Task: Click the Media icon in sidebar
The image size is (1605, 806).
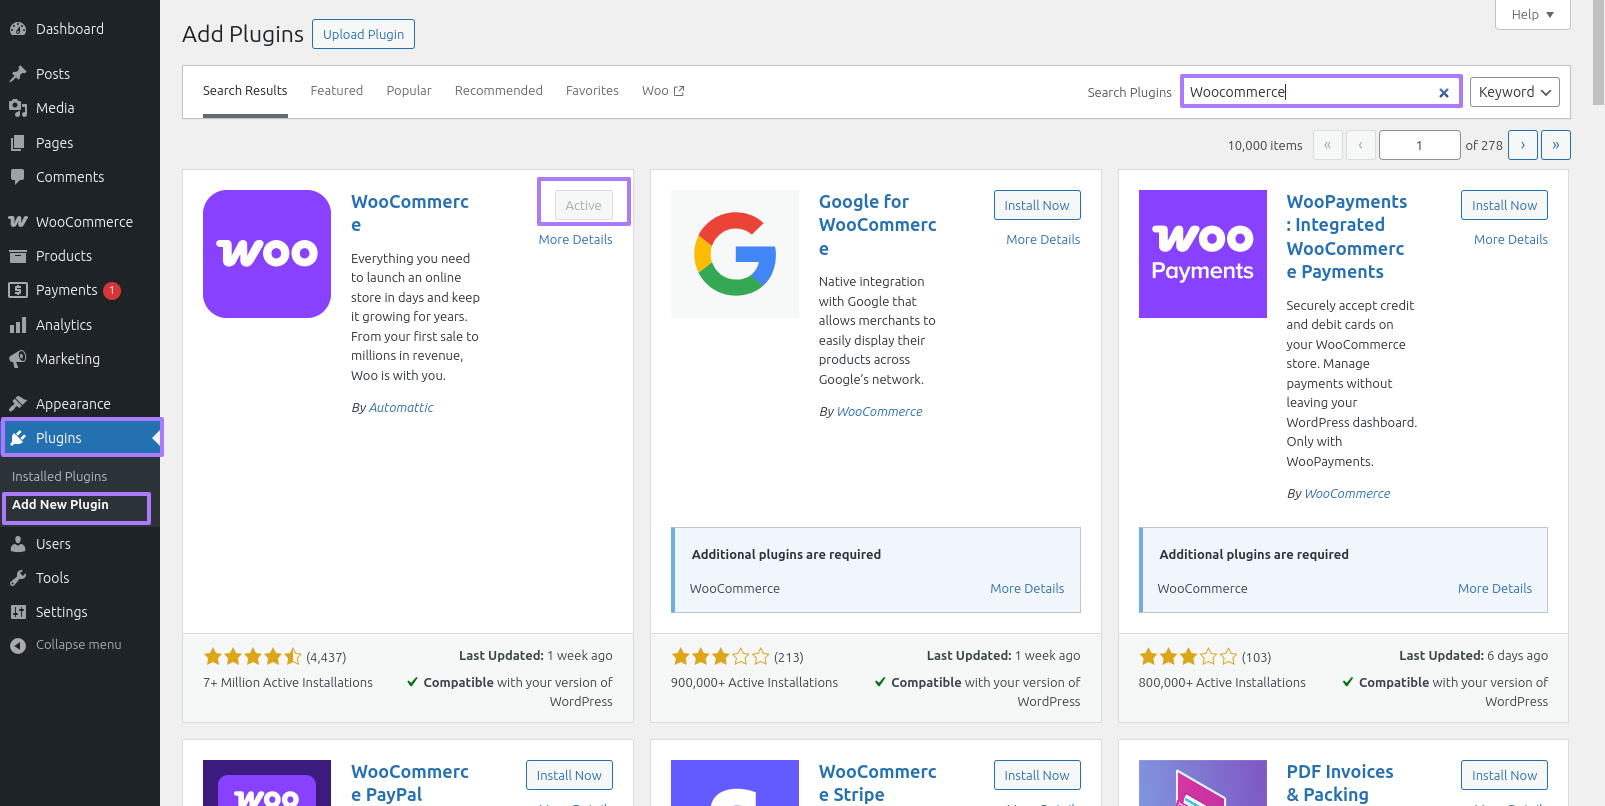Action: pyautogui.click(x=18, y=108)
